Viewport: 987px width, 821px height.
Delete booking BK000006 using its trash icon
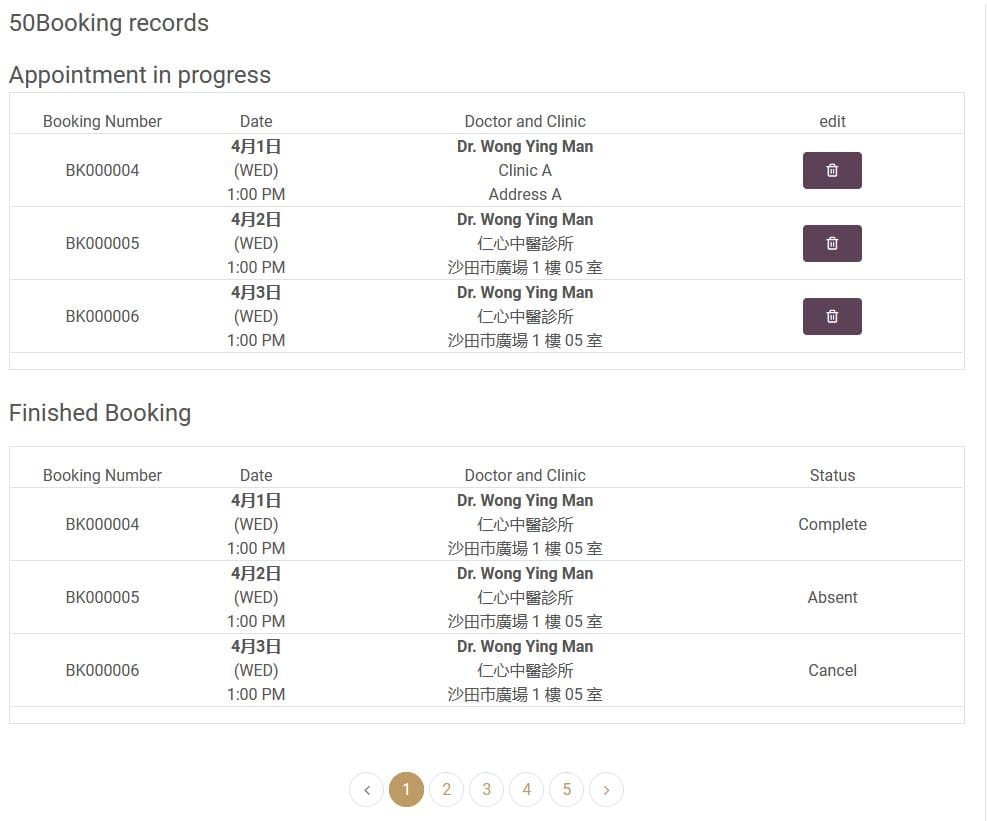[x=832, y=316]
